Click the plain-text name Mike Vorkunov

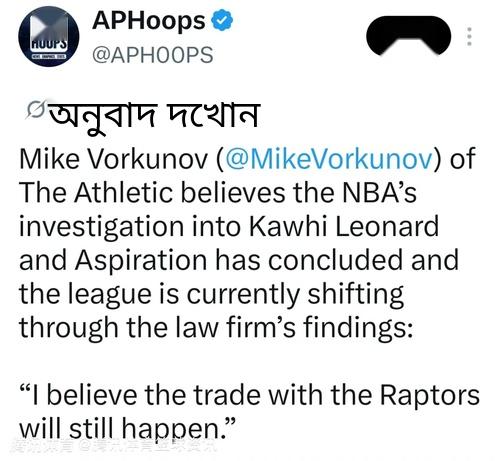pyautogui.click(x=113, y=159)
